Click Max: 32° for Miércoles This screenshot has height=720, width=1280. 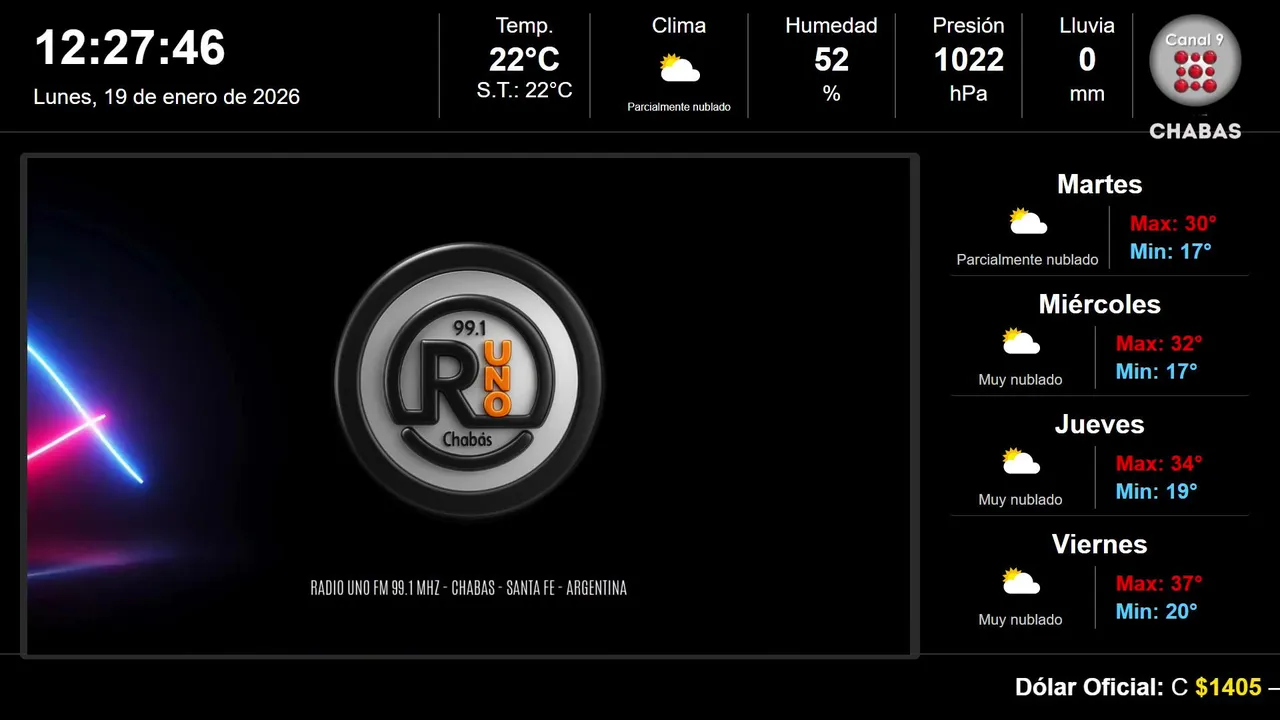[1159, 344]
